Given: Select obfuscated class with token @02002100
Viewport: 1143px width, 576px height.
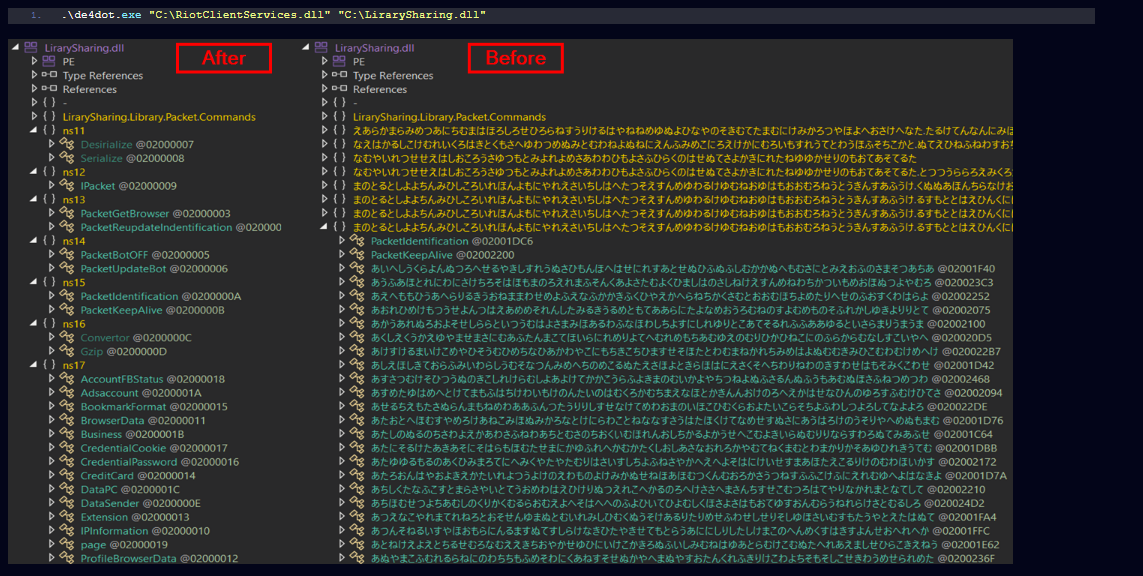Looking at the screenshot, I should (678, 324).
